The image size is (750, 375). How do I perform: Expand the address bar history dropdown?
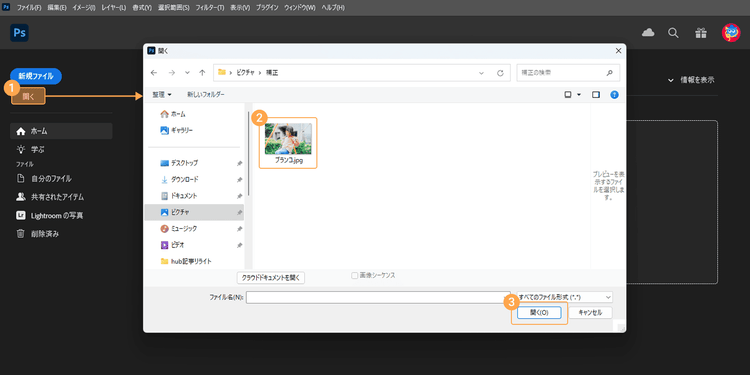coord(481,73)
